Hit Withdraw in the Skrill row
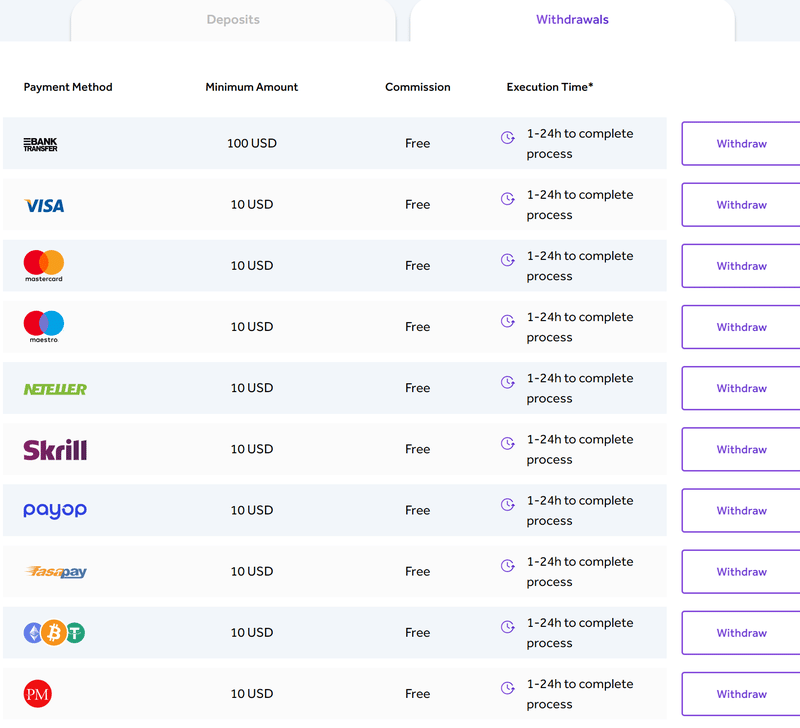800x728 pixels. tap(741, 449)
